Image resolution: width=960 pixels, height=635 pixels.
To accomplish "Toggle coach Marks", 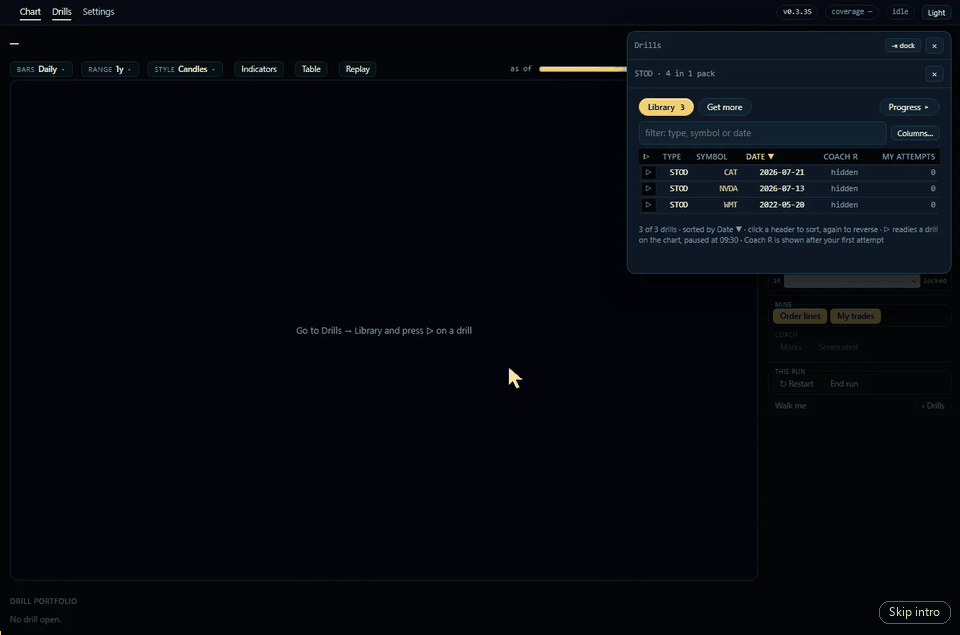I will (790, 347).
